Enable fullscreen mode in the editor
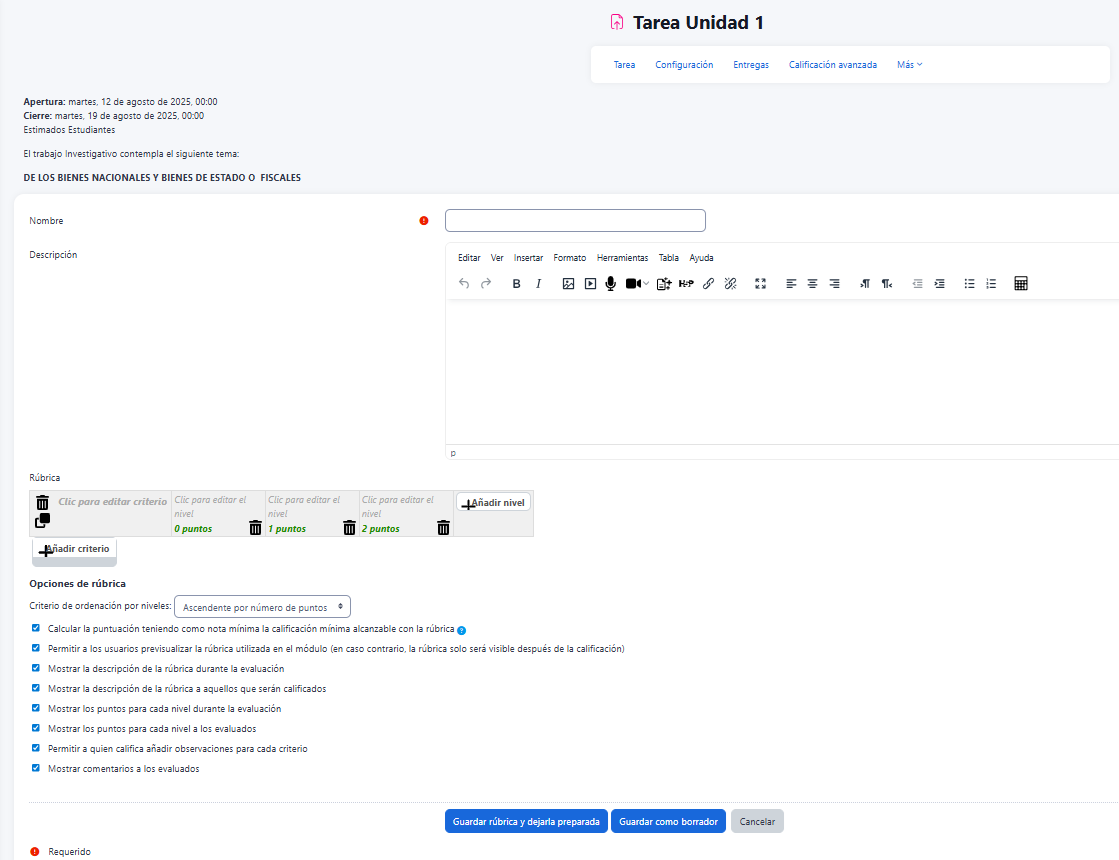 tap(760, 284)
